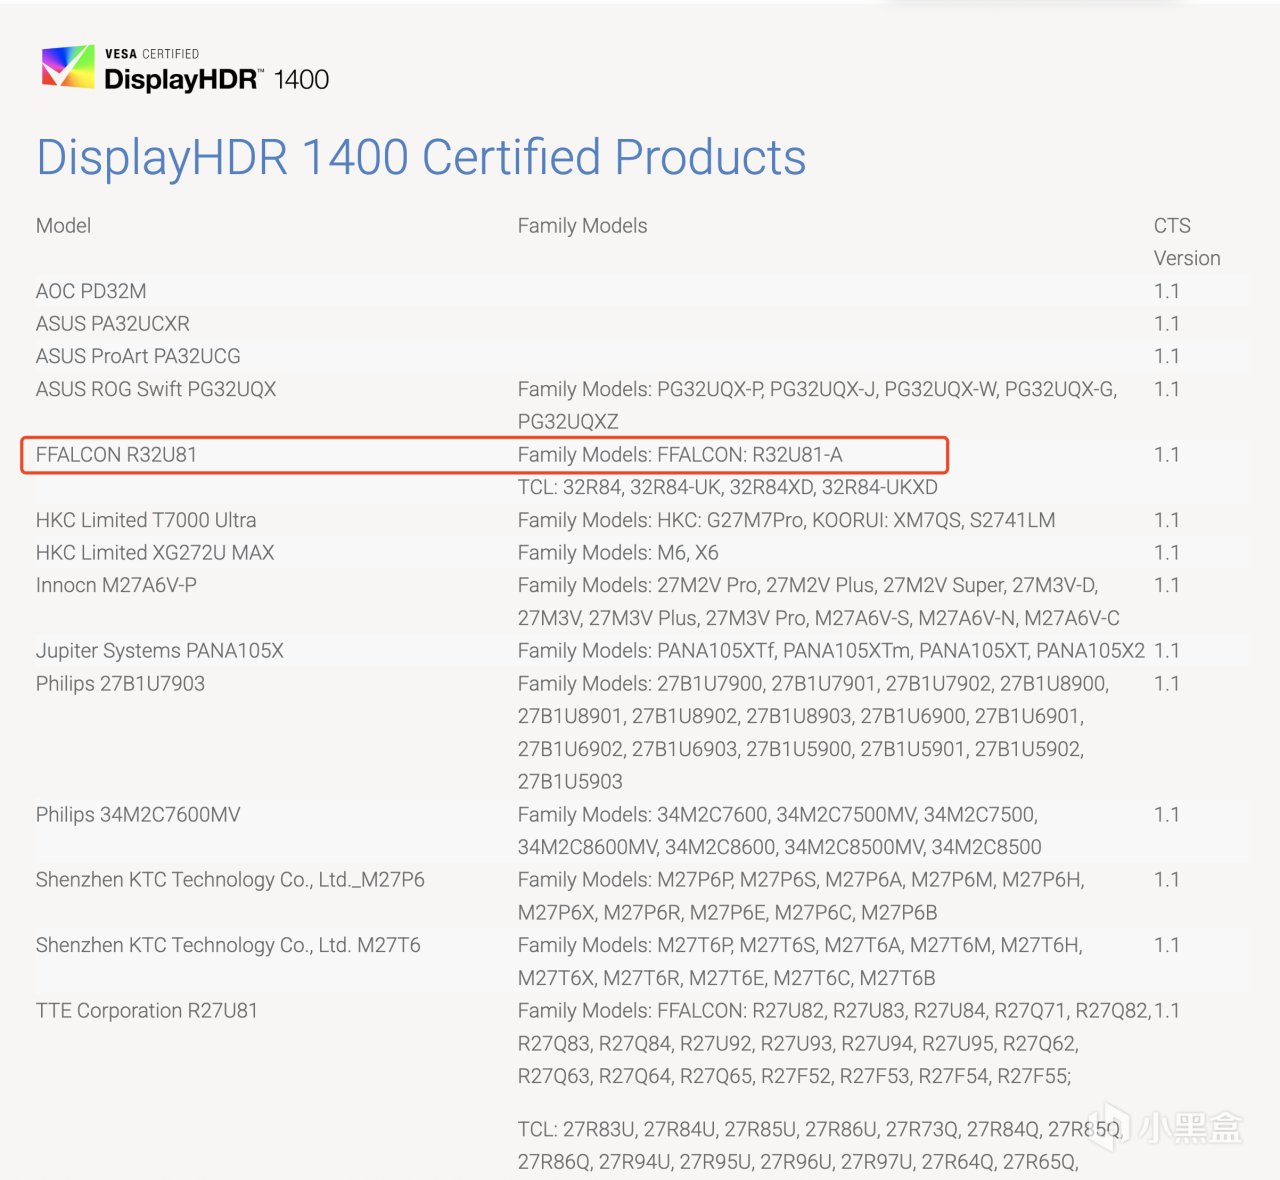Click the '27B1U7900, 27B1U7901' family models text
Image resolution: width=1280 pixels, height=1180 pixels.
[813, 733]
